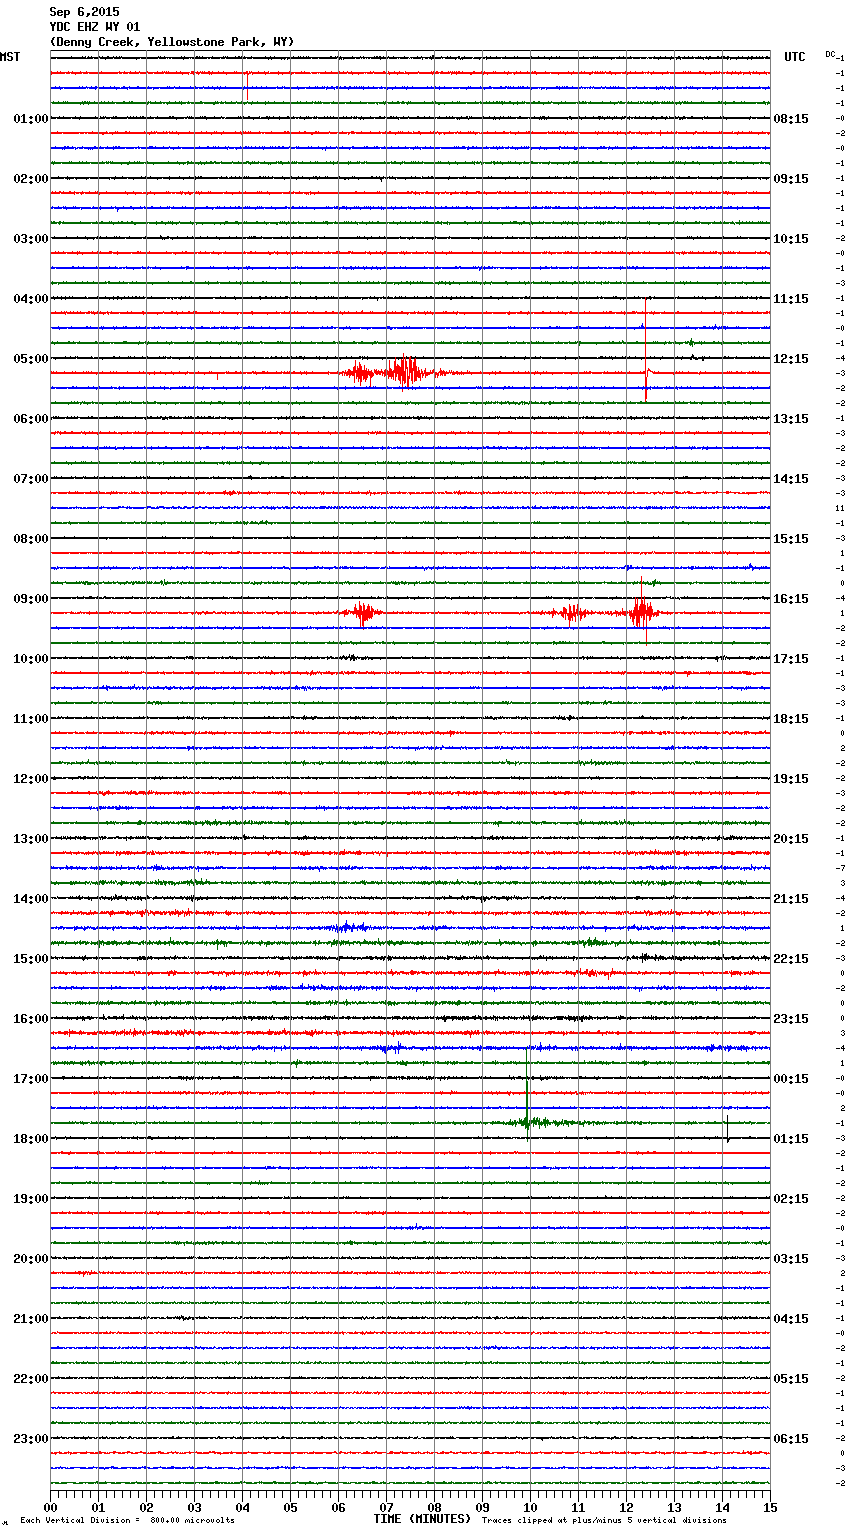
Task: Click the date header "Sep 6,2015"
Action: [84, 12]
